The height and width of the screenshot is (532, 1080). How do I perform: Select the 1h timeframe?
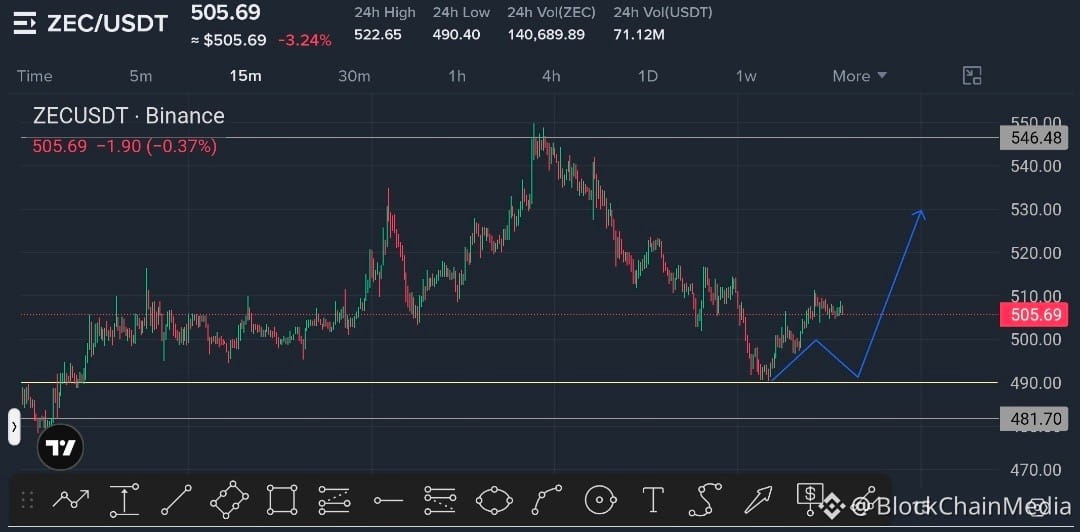click(457, 76)
